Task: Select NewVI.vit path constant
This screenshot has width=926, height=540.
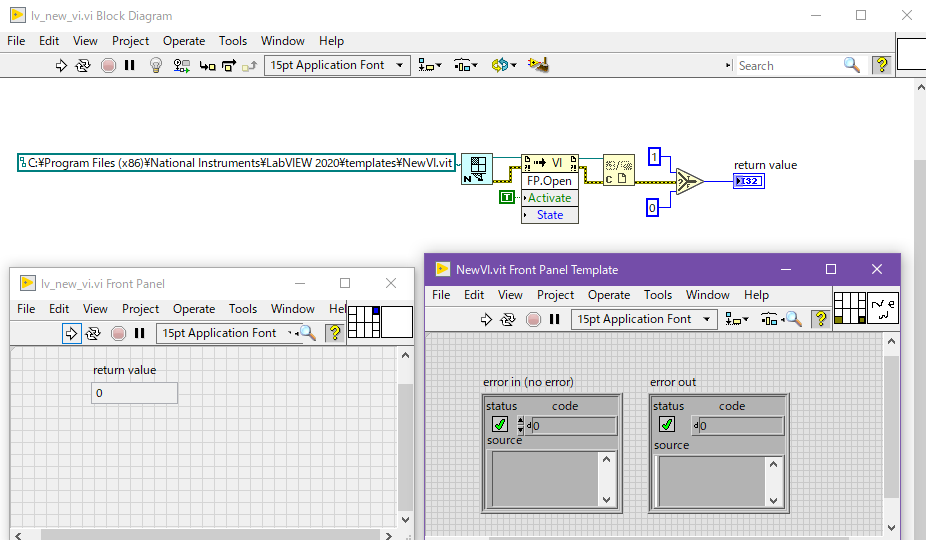Action: 236,162
